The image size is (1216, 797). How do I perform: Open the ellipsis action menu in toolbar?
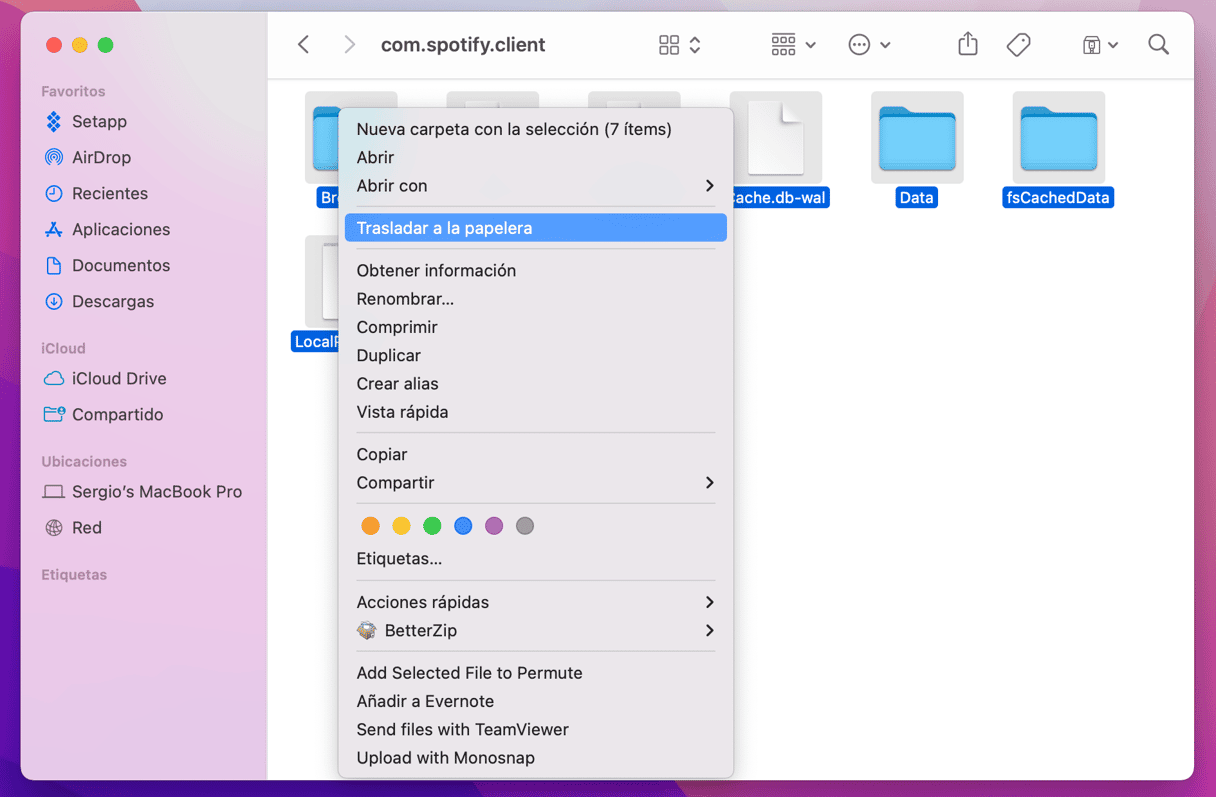pyautogui.click(x=869, y=45)
